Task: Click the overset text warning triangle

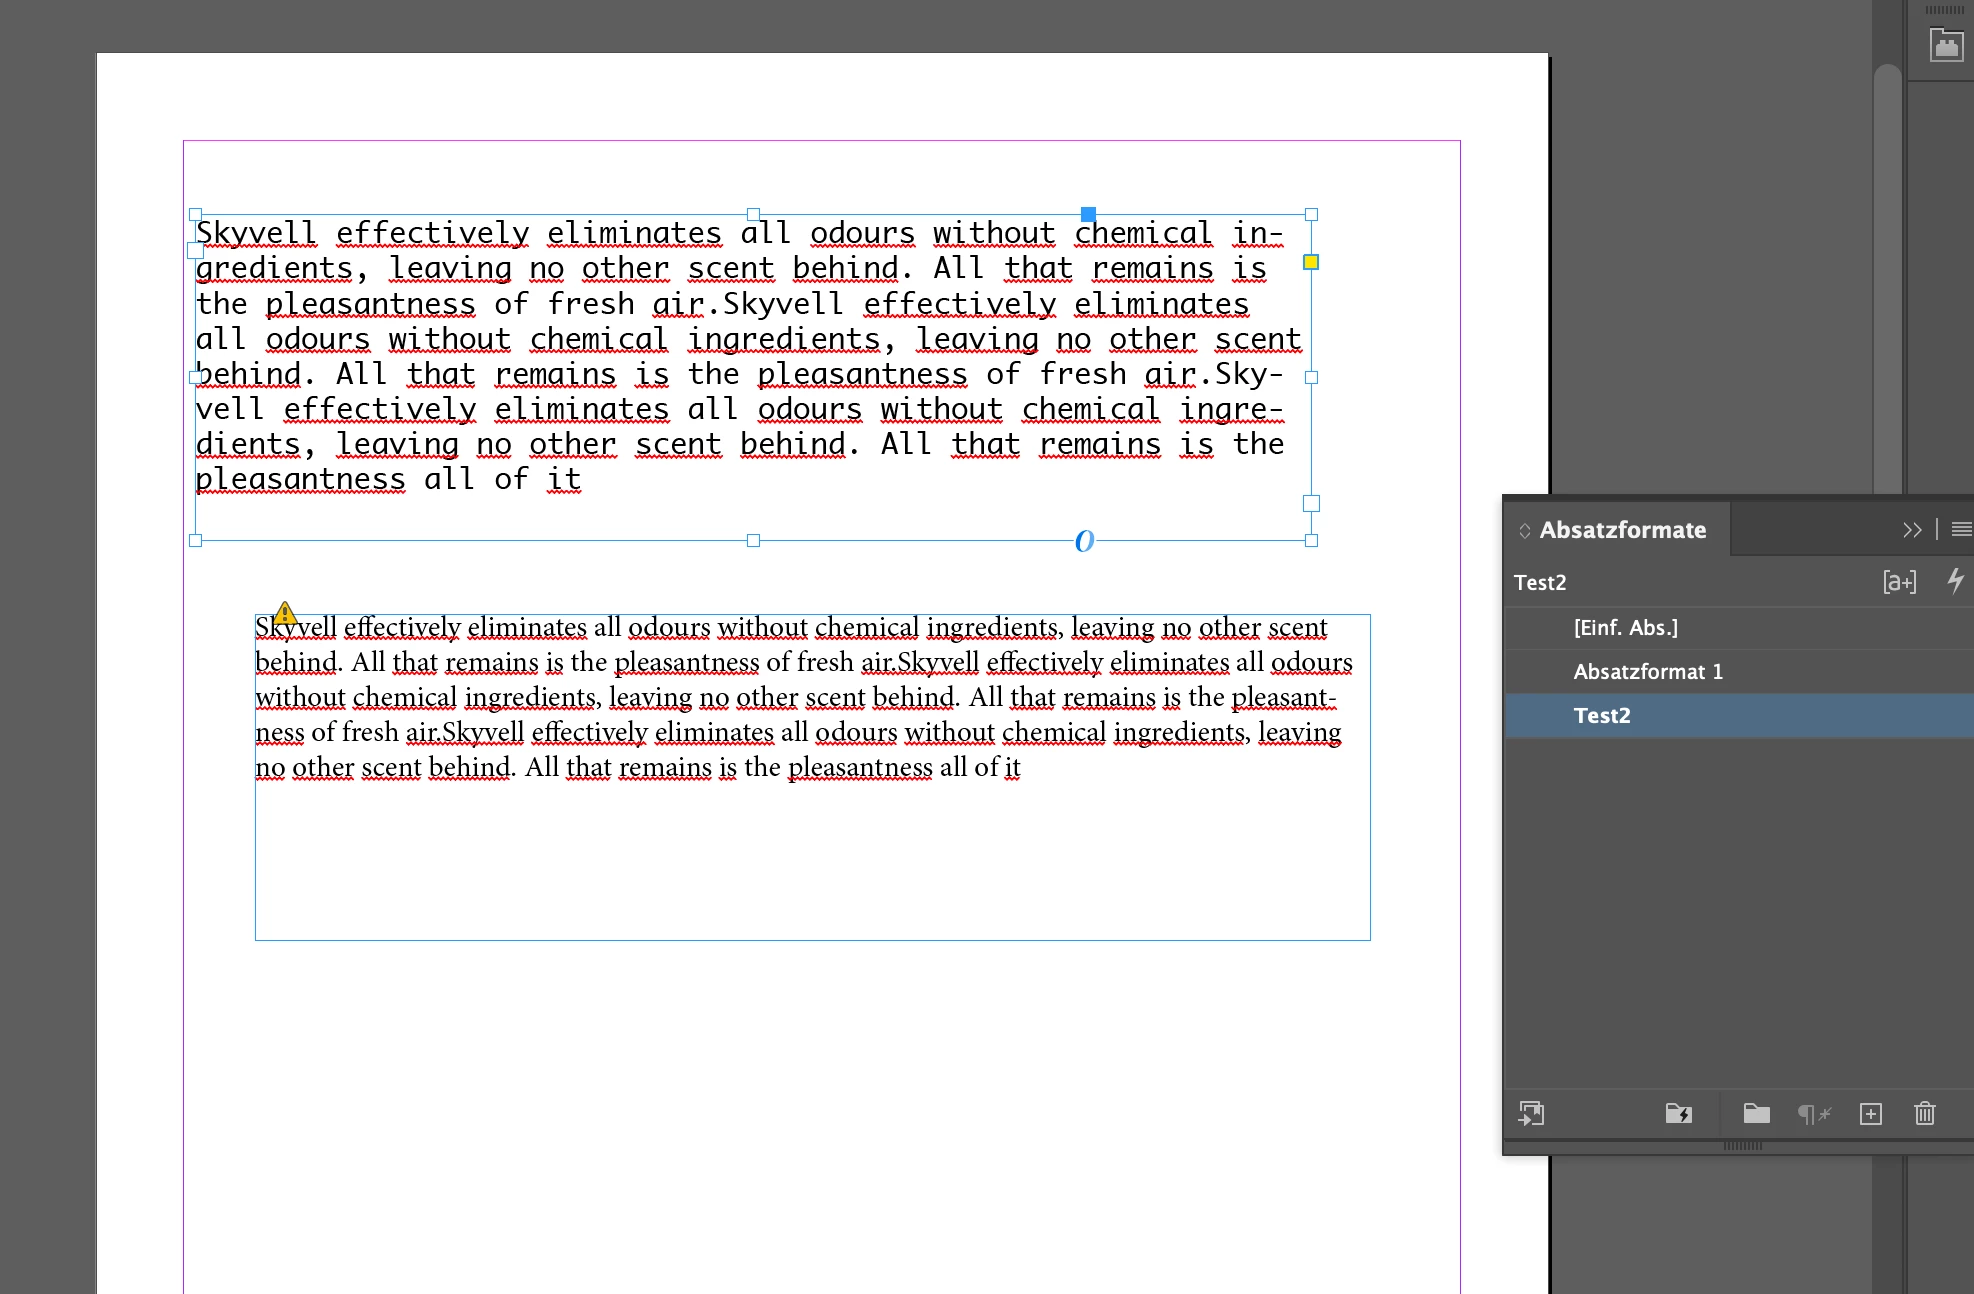Action: click(x=285, y=612)
